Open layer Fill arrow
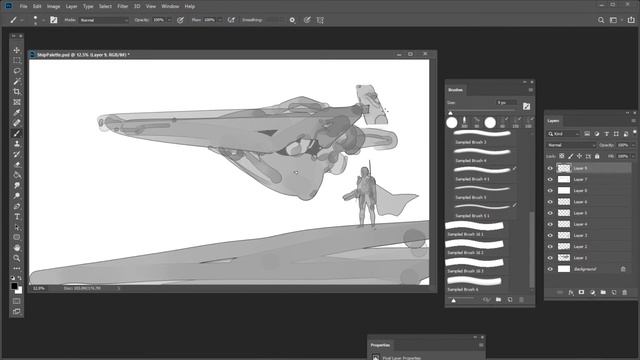The image size is (640, 360). click(633, 156)
